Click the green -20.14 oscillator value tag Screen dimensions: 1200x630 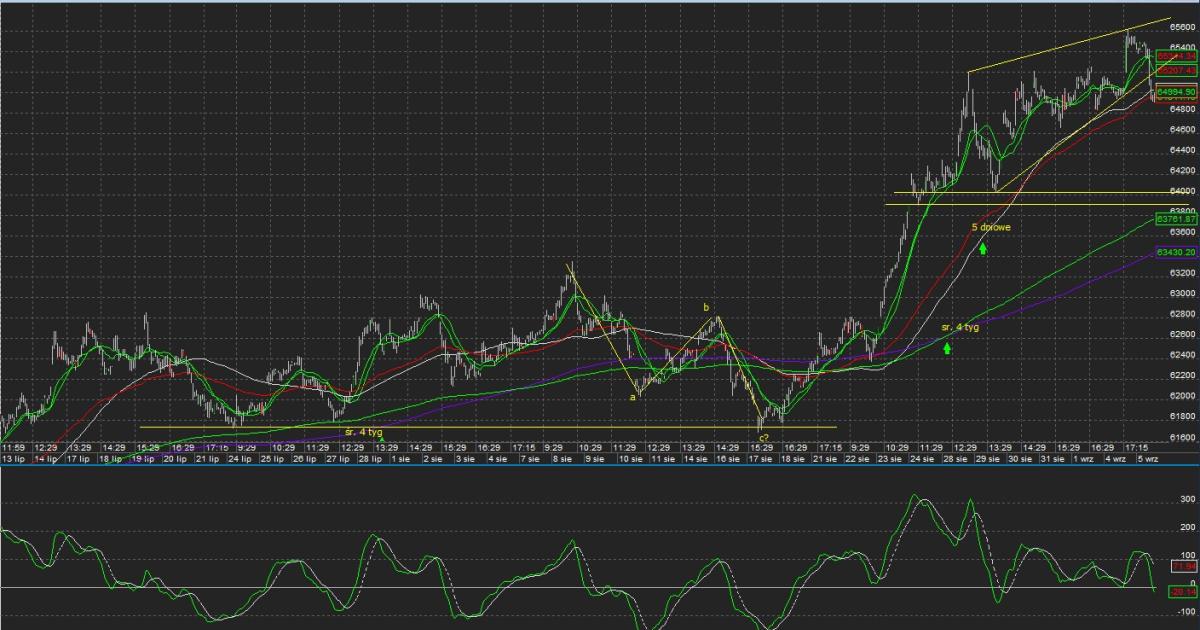click(x=1182, y=592)
